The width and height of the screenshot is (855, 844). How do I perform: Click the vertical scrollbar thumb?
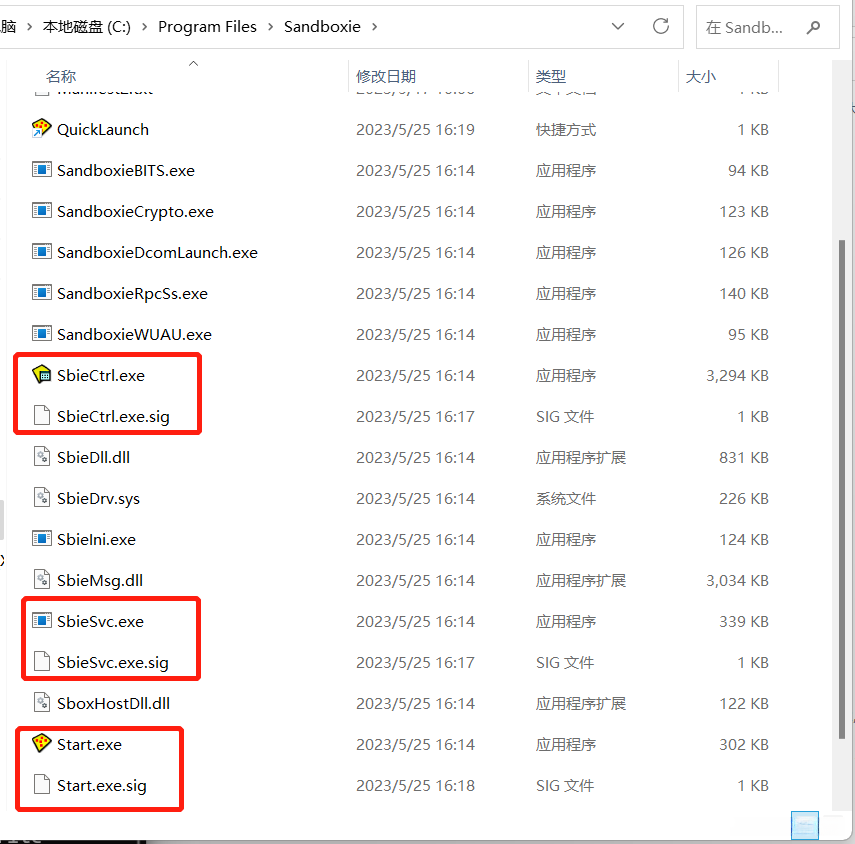pyautogui.click(x=842, y=489)
